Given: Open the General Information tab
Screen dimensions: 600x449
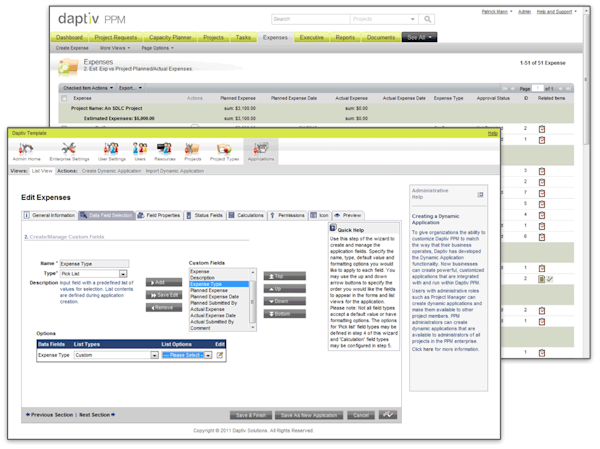Looking at the screenshot, I should (50, 216).
